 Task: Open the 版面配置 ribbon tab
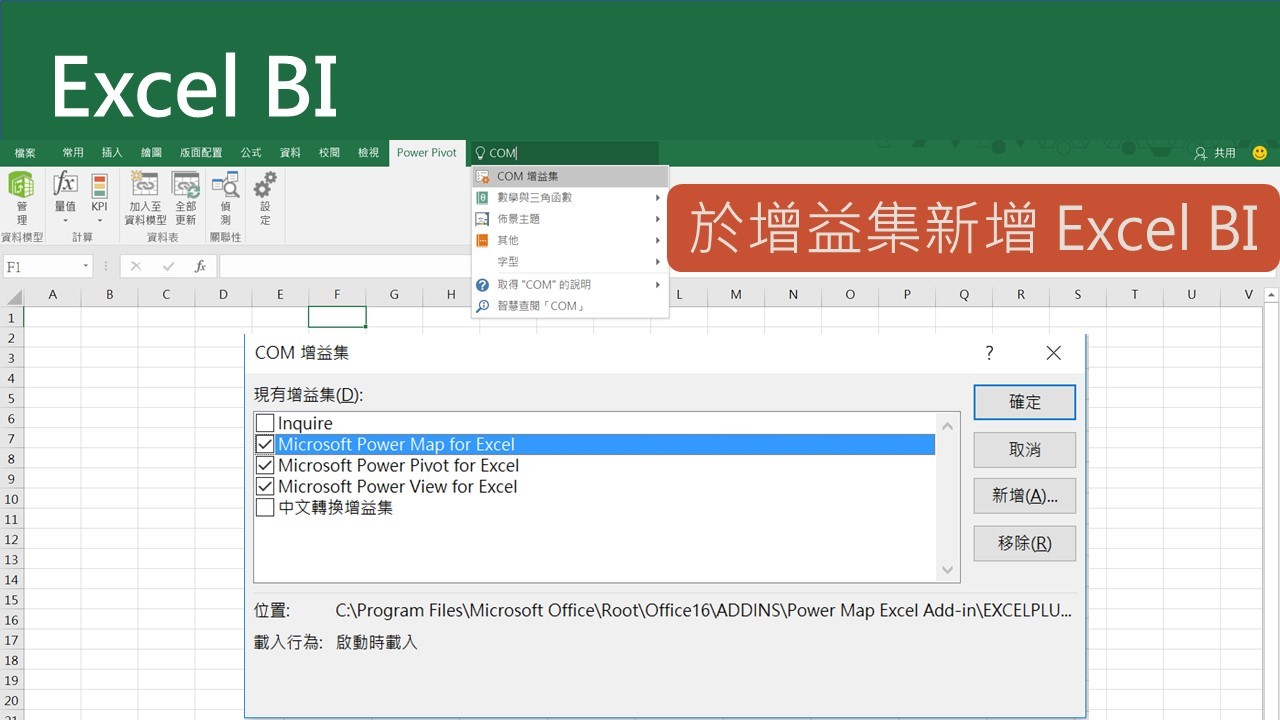click(x=201, y=153)
